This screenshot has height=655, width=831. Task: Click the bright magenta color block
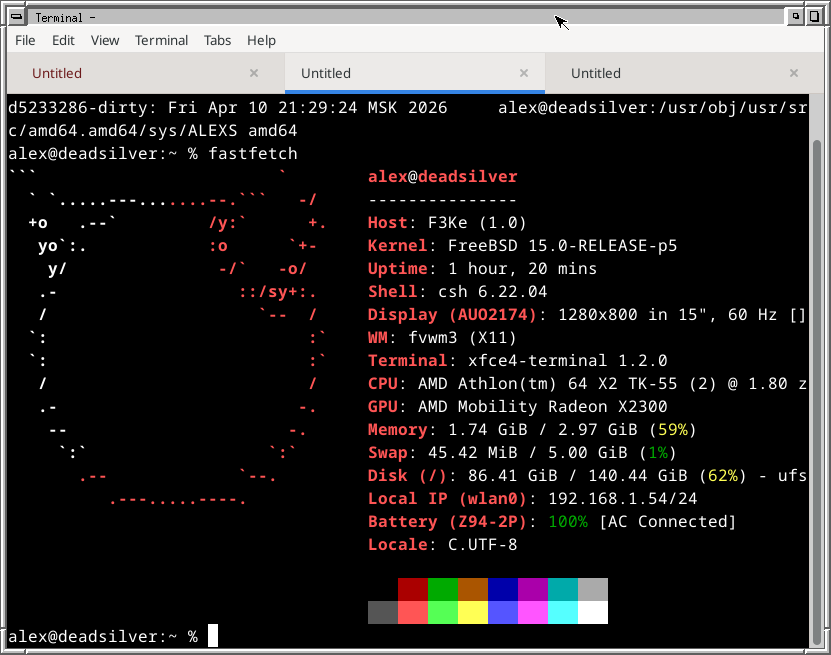click(533, 612)
